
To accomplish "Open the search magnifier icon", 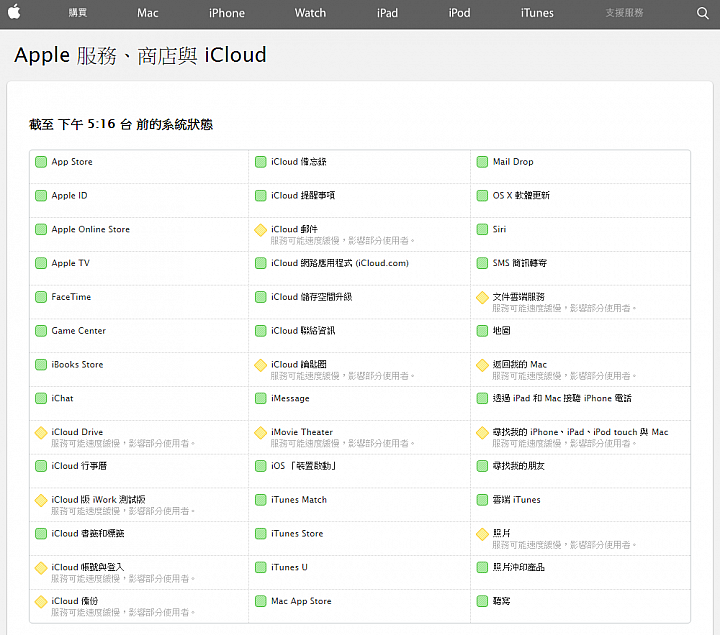I will click(x=703, y=13).
